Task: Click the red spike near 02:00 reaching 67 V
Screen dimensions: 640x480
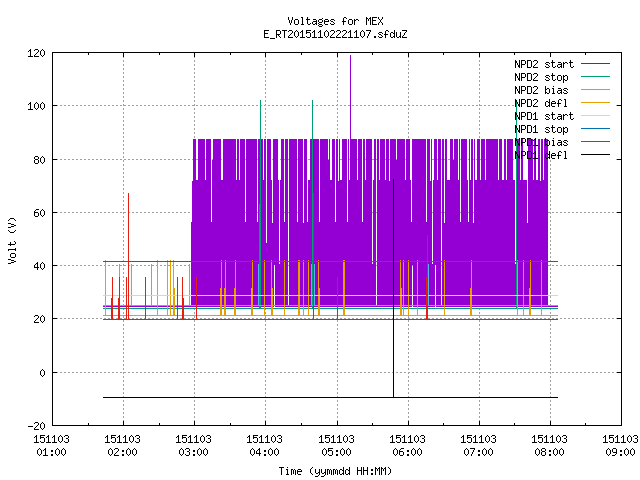Action: coord(128,256)
